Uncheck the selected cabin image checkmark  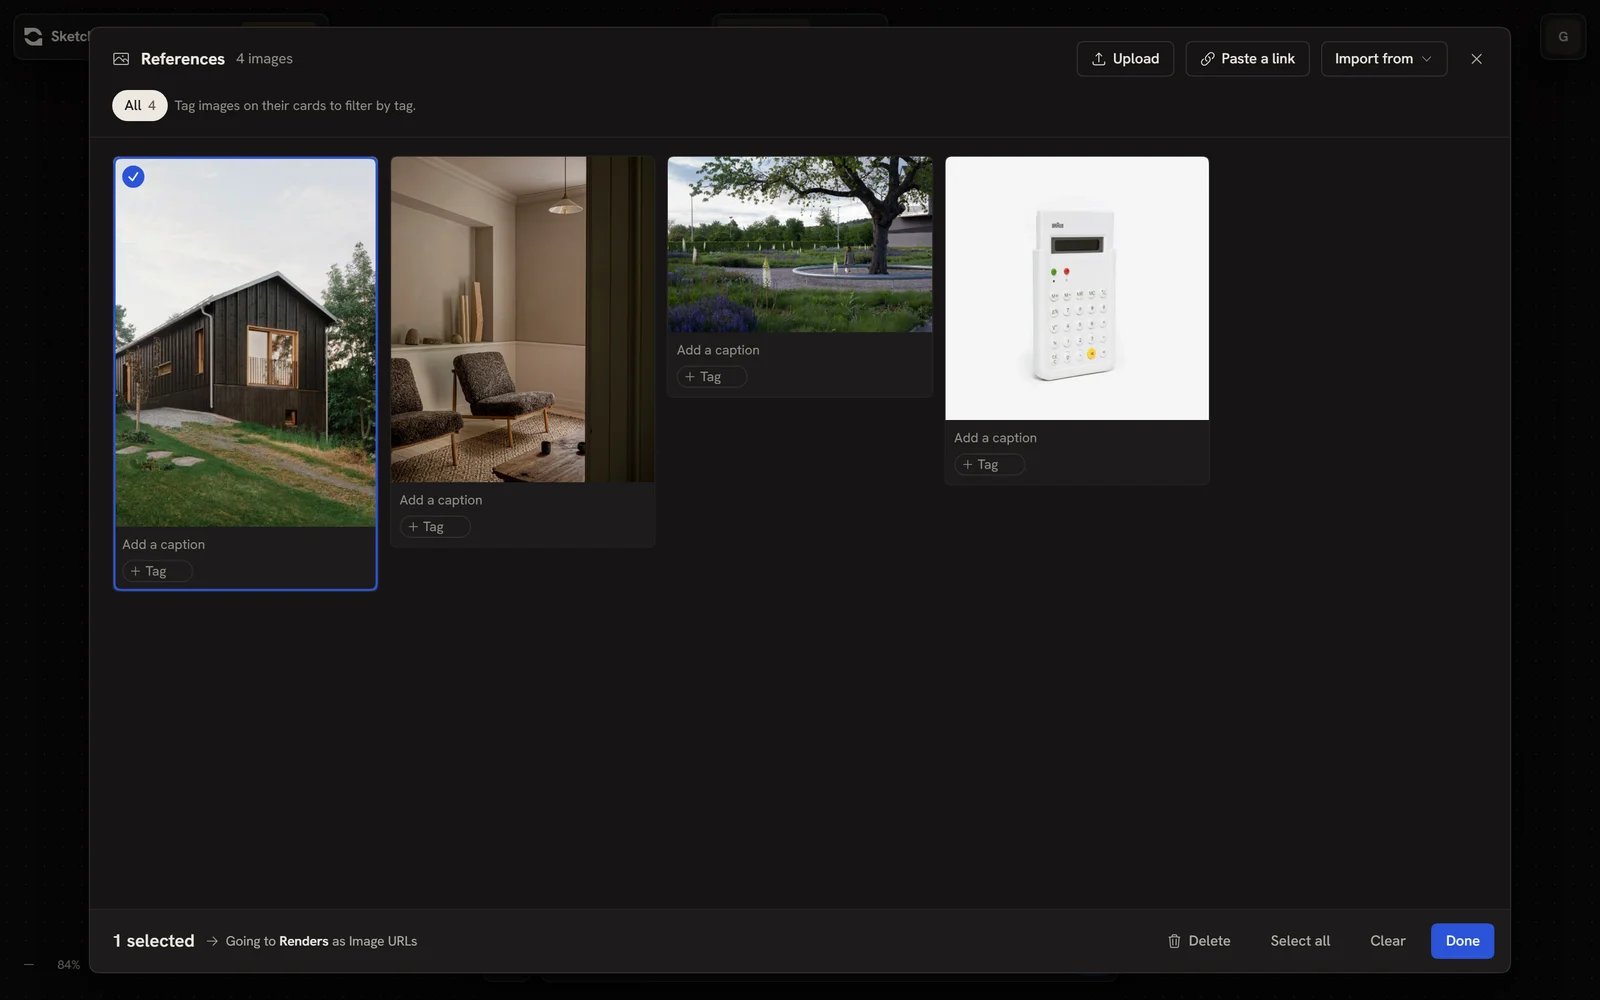pos(133,177)
